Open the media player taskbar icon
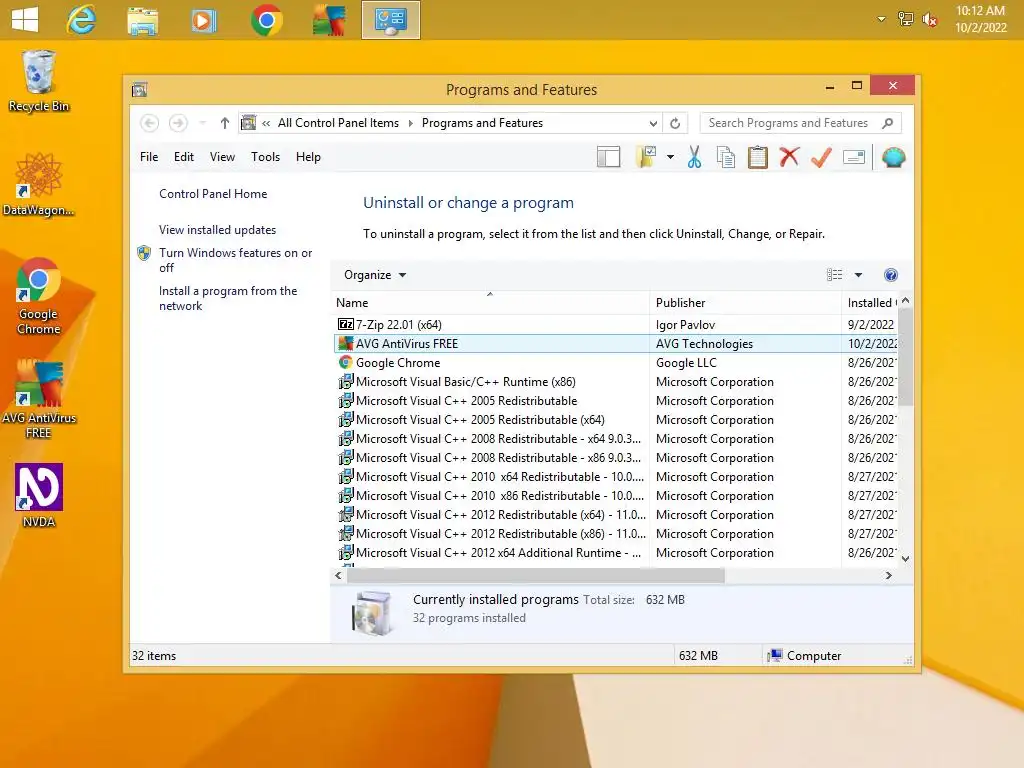Viewport: 1024px width, 768px height. pyautogui.click(x=203, y=21)
